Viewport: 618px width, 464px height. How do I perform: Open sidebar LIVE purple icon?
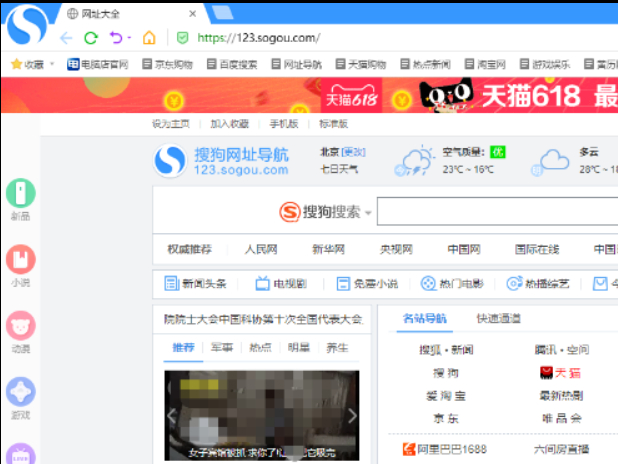[21, 454]
